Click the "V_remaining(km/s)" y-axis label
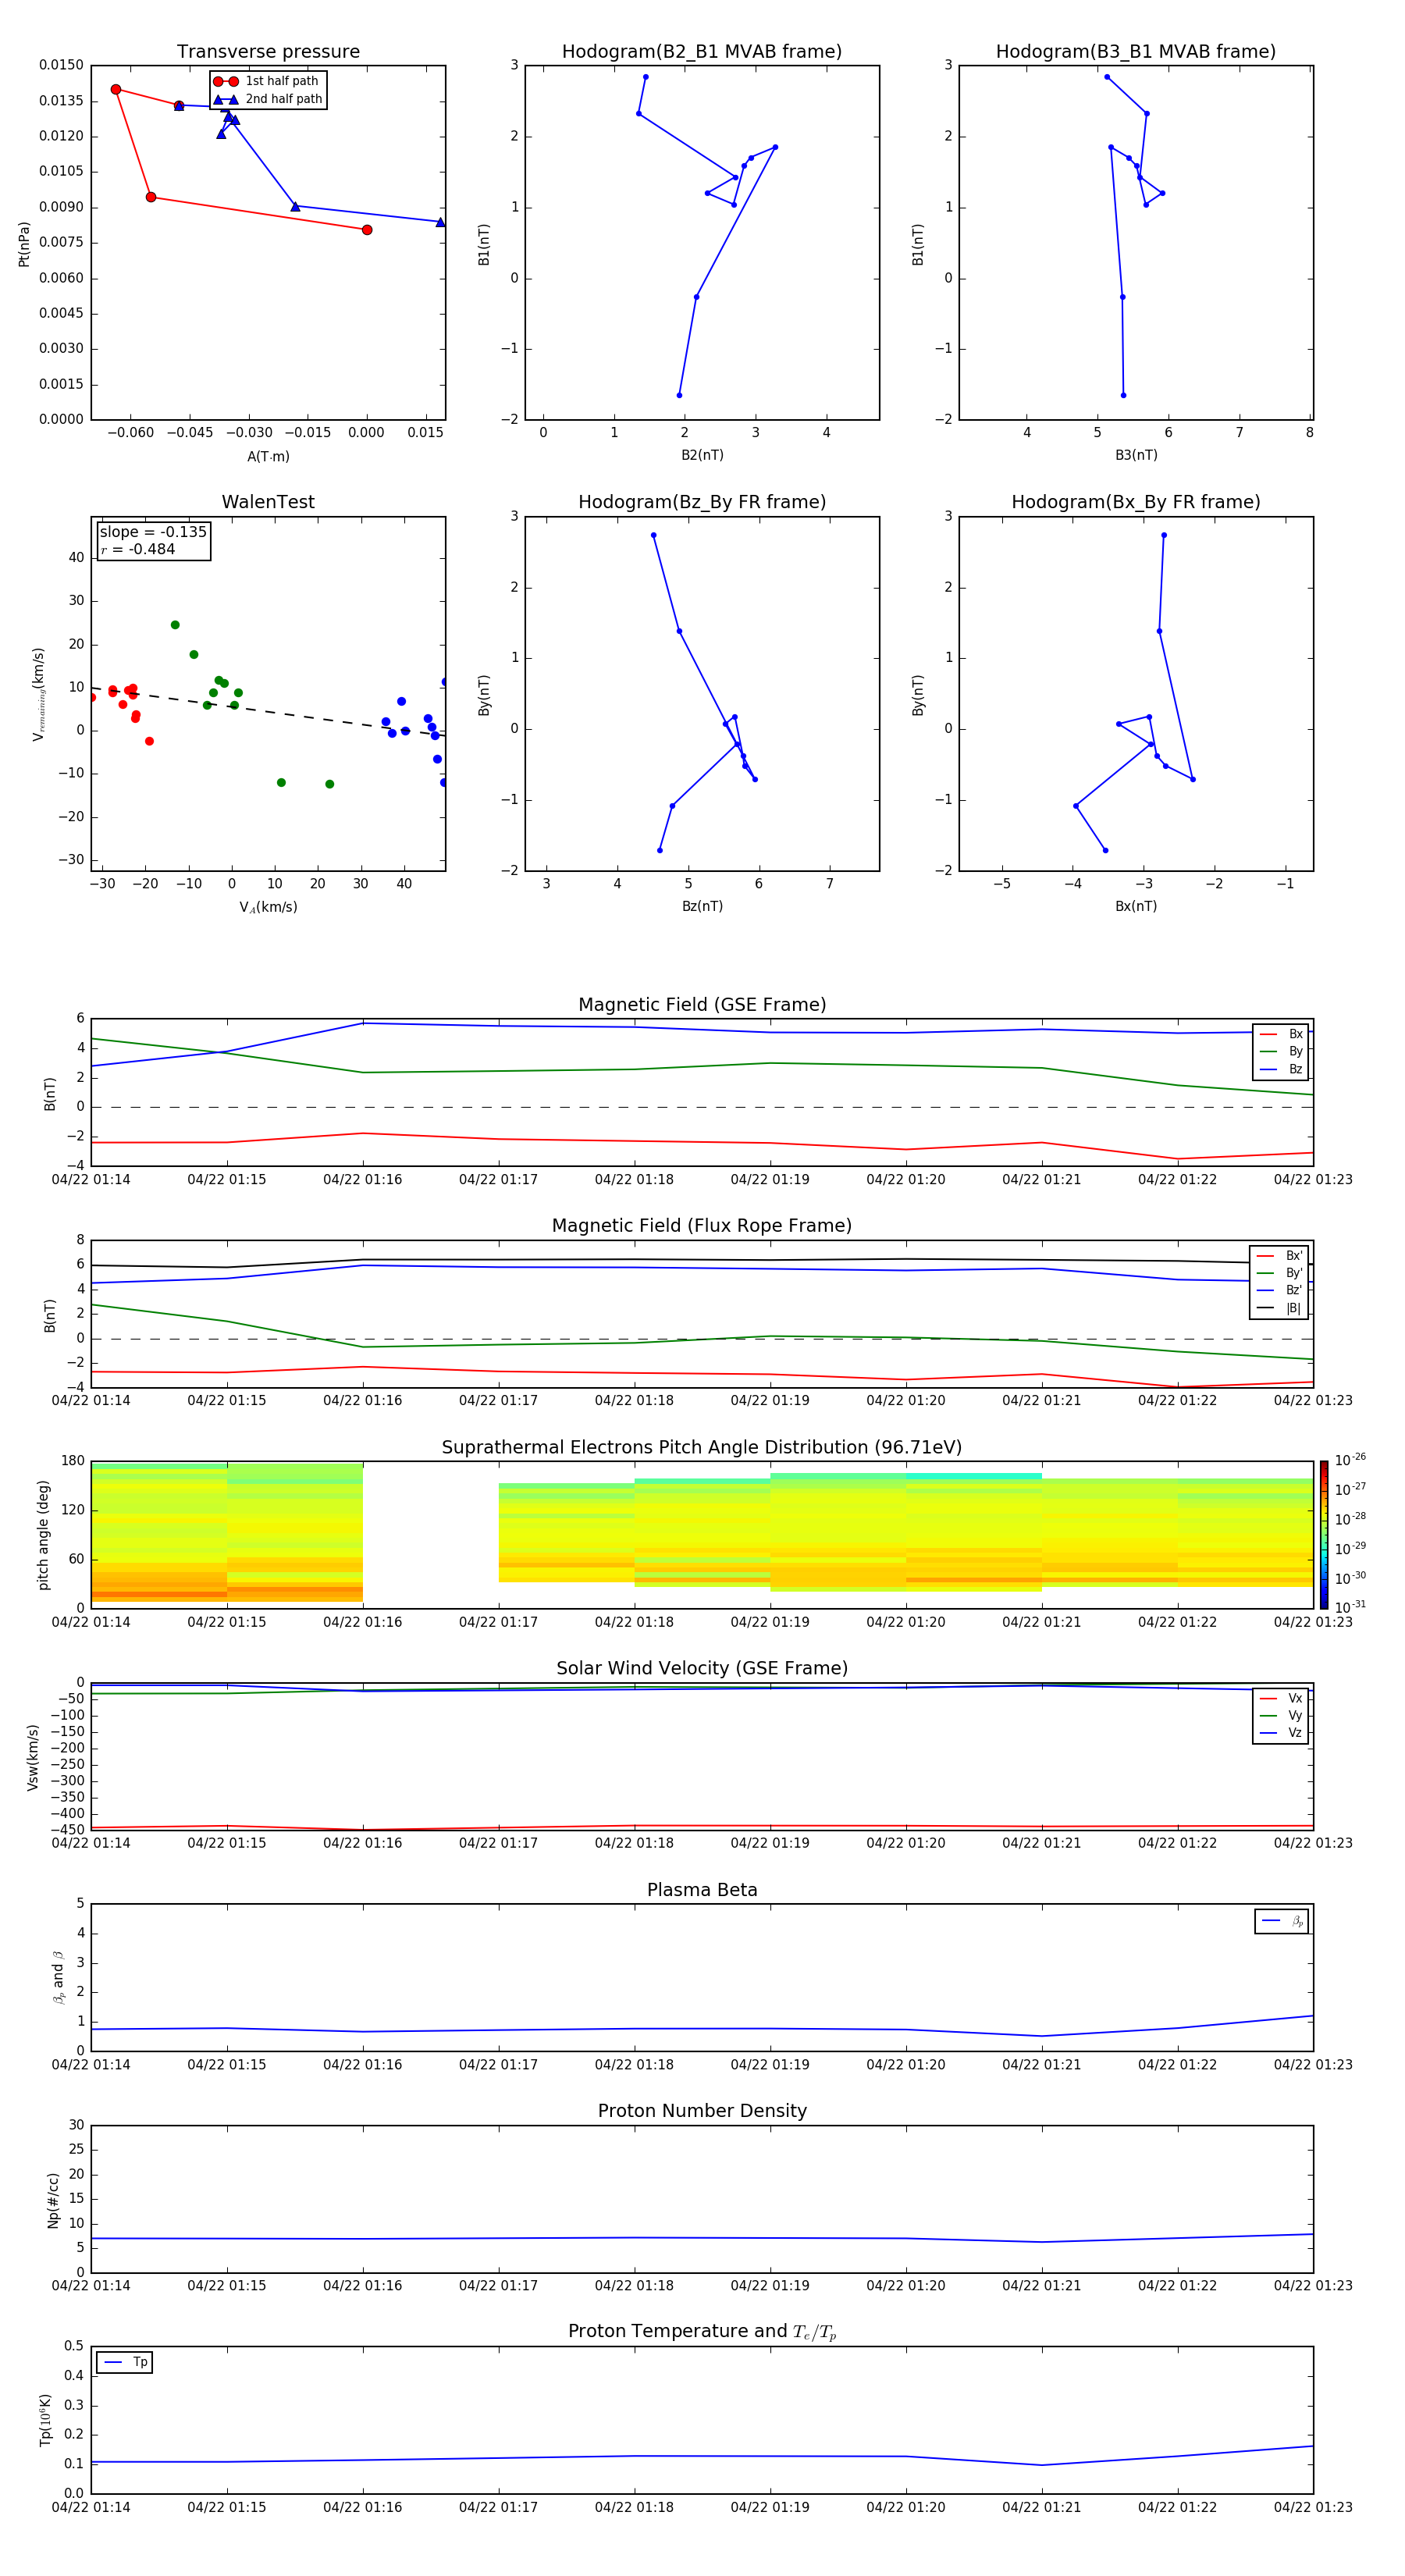The image size is (1405, 2576). coord(39,694)
